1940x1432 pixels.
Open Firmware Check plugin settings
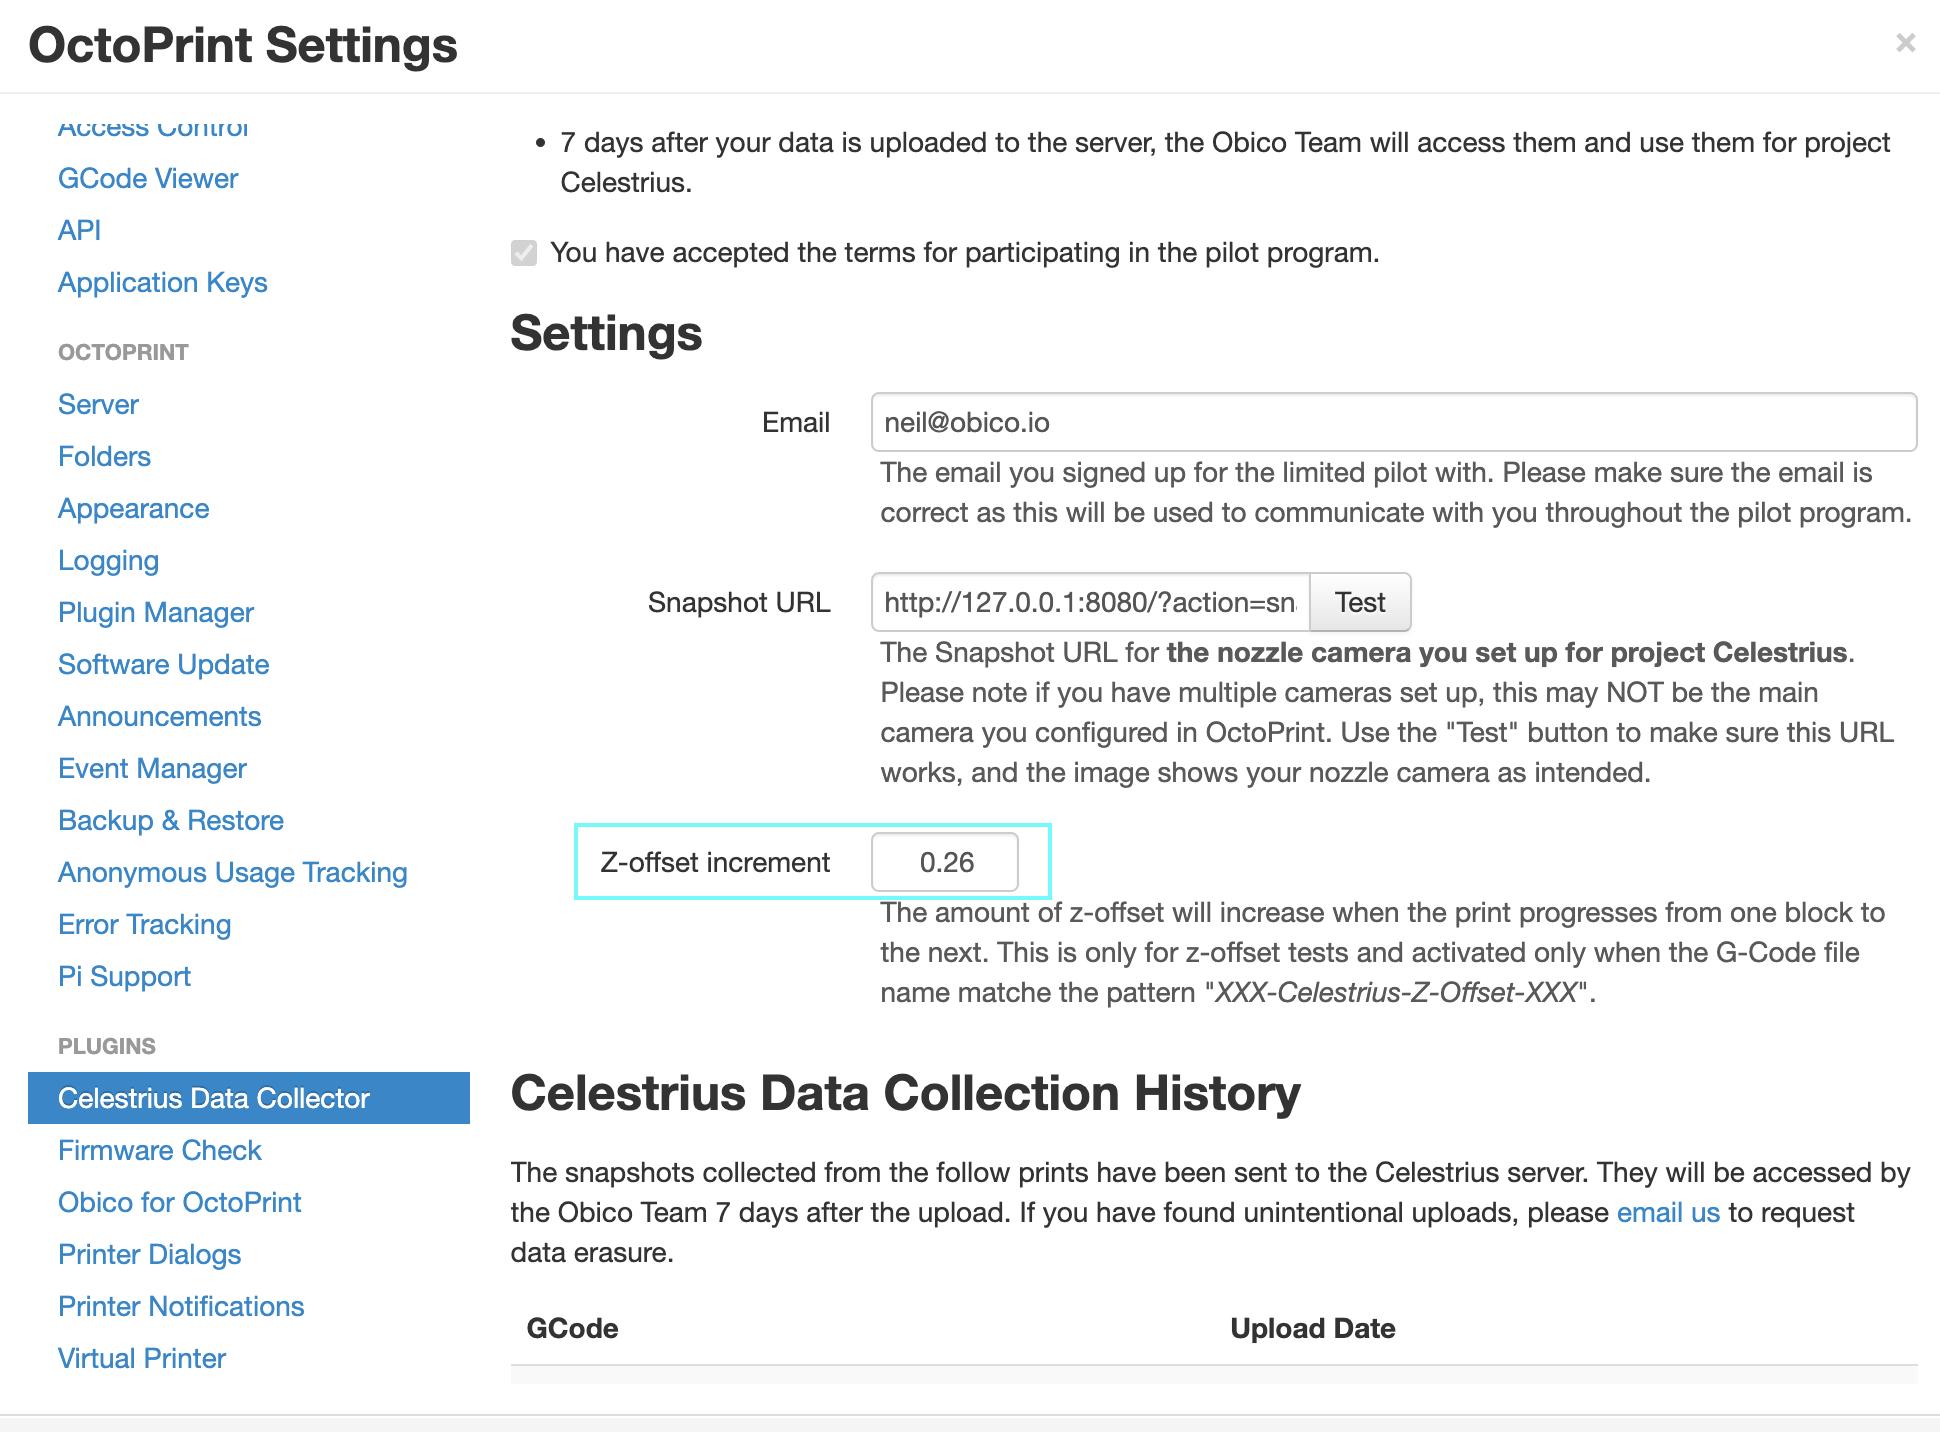[160, 1150]
